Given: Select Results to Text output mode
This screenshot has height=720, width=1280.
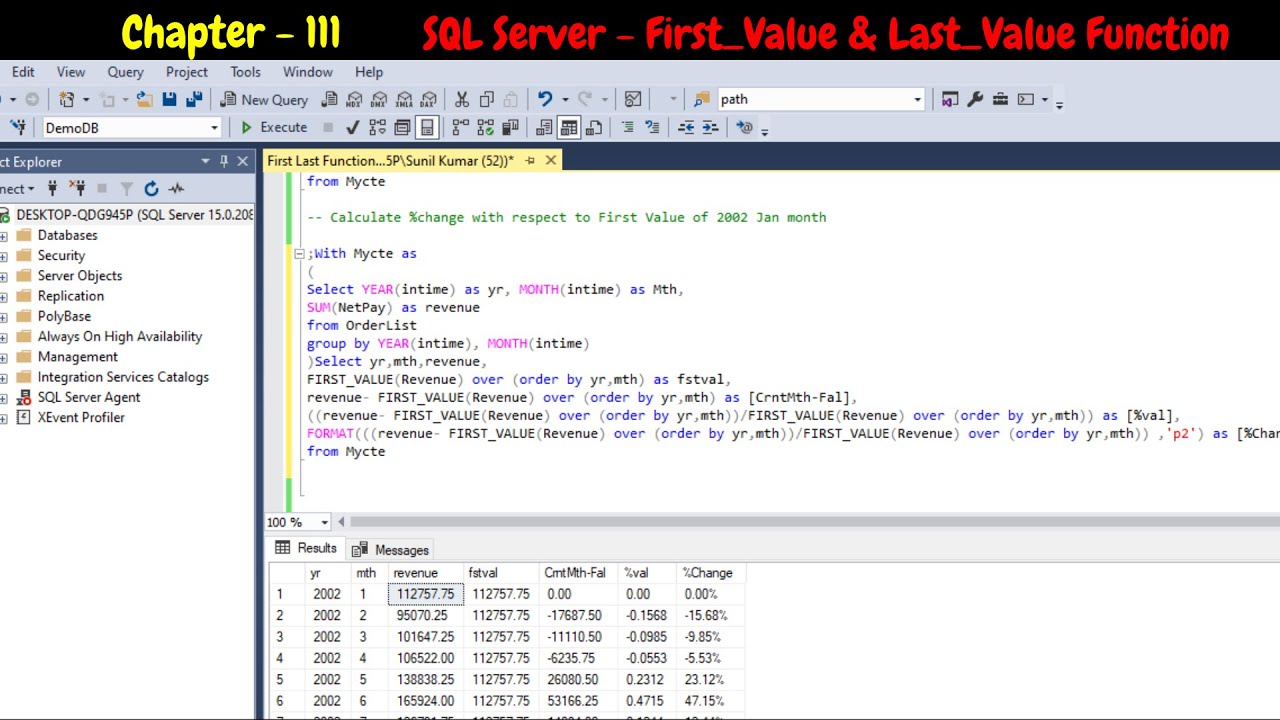Looking at the screenshot, I should click(x=544, y=127).
